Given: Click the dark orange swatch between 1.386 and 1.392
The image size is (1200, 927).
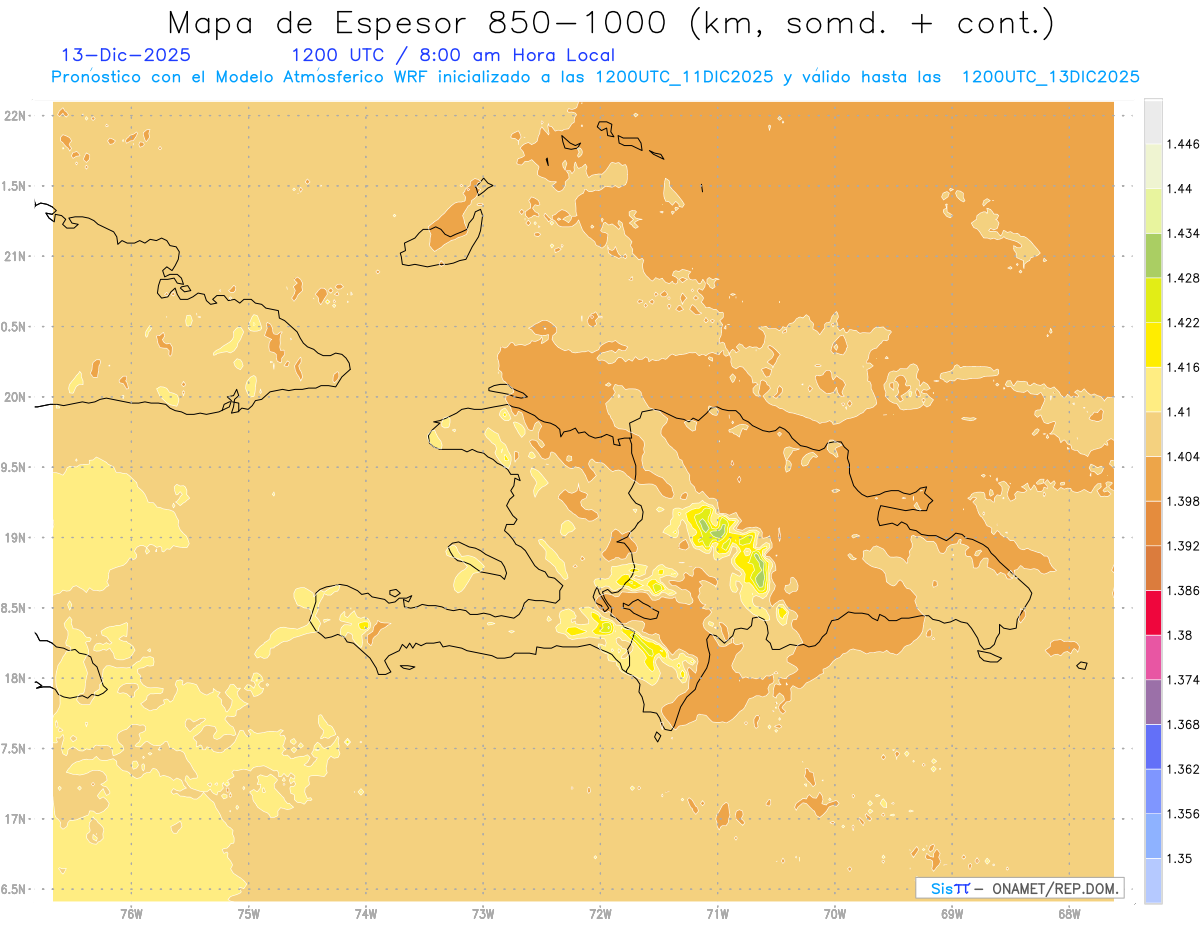Looking at the screenshot, I should pos(1153,568).
